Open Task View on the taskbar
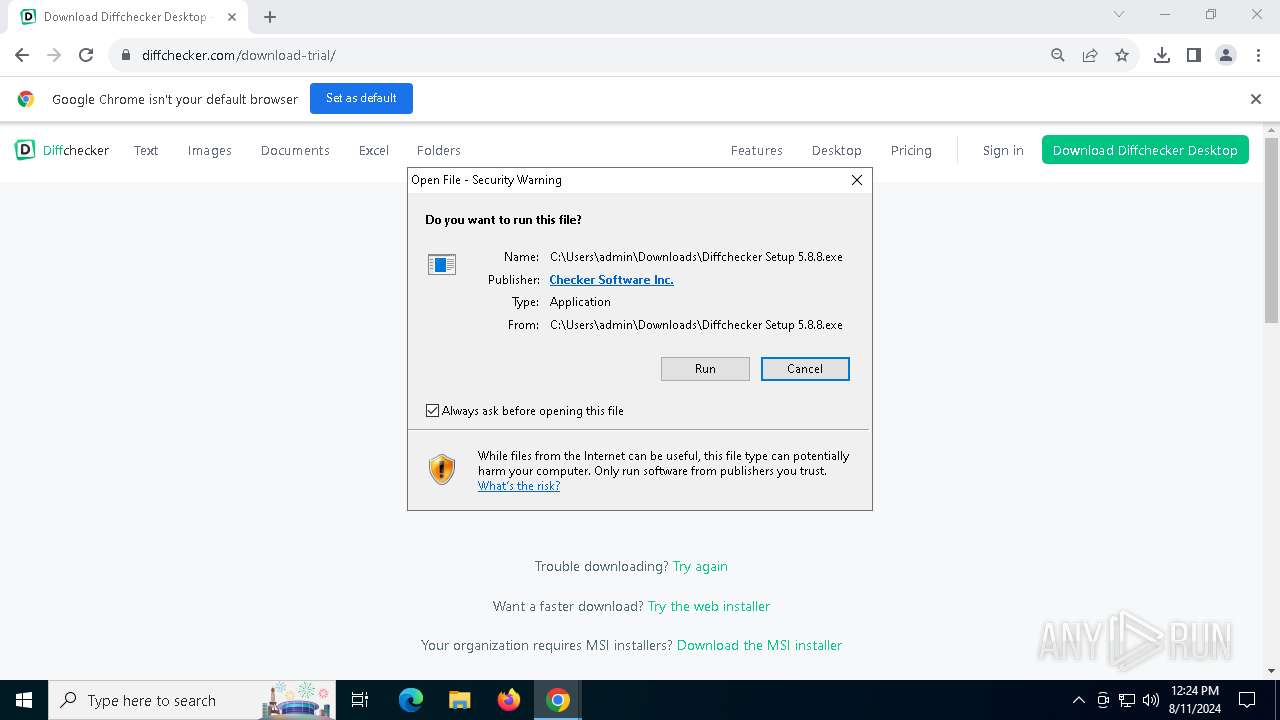Screen dimensions: 1280x720 [x=360, y=700]
